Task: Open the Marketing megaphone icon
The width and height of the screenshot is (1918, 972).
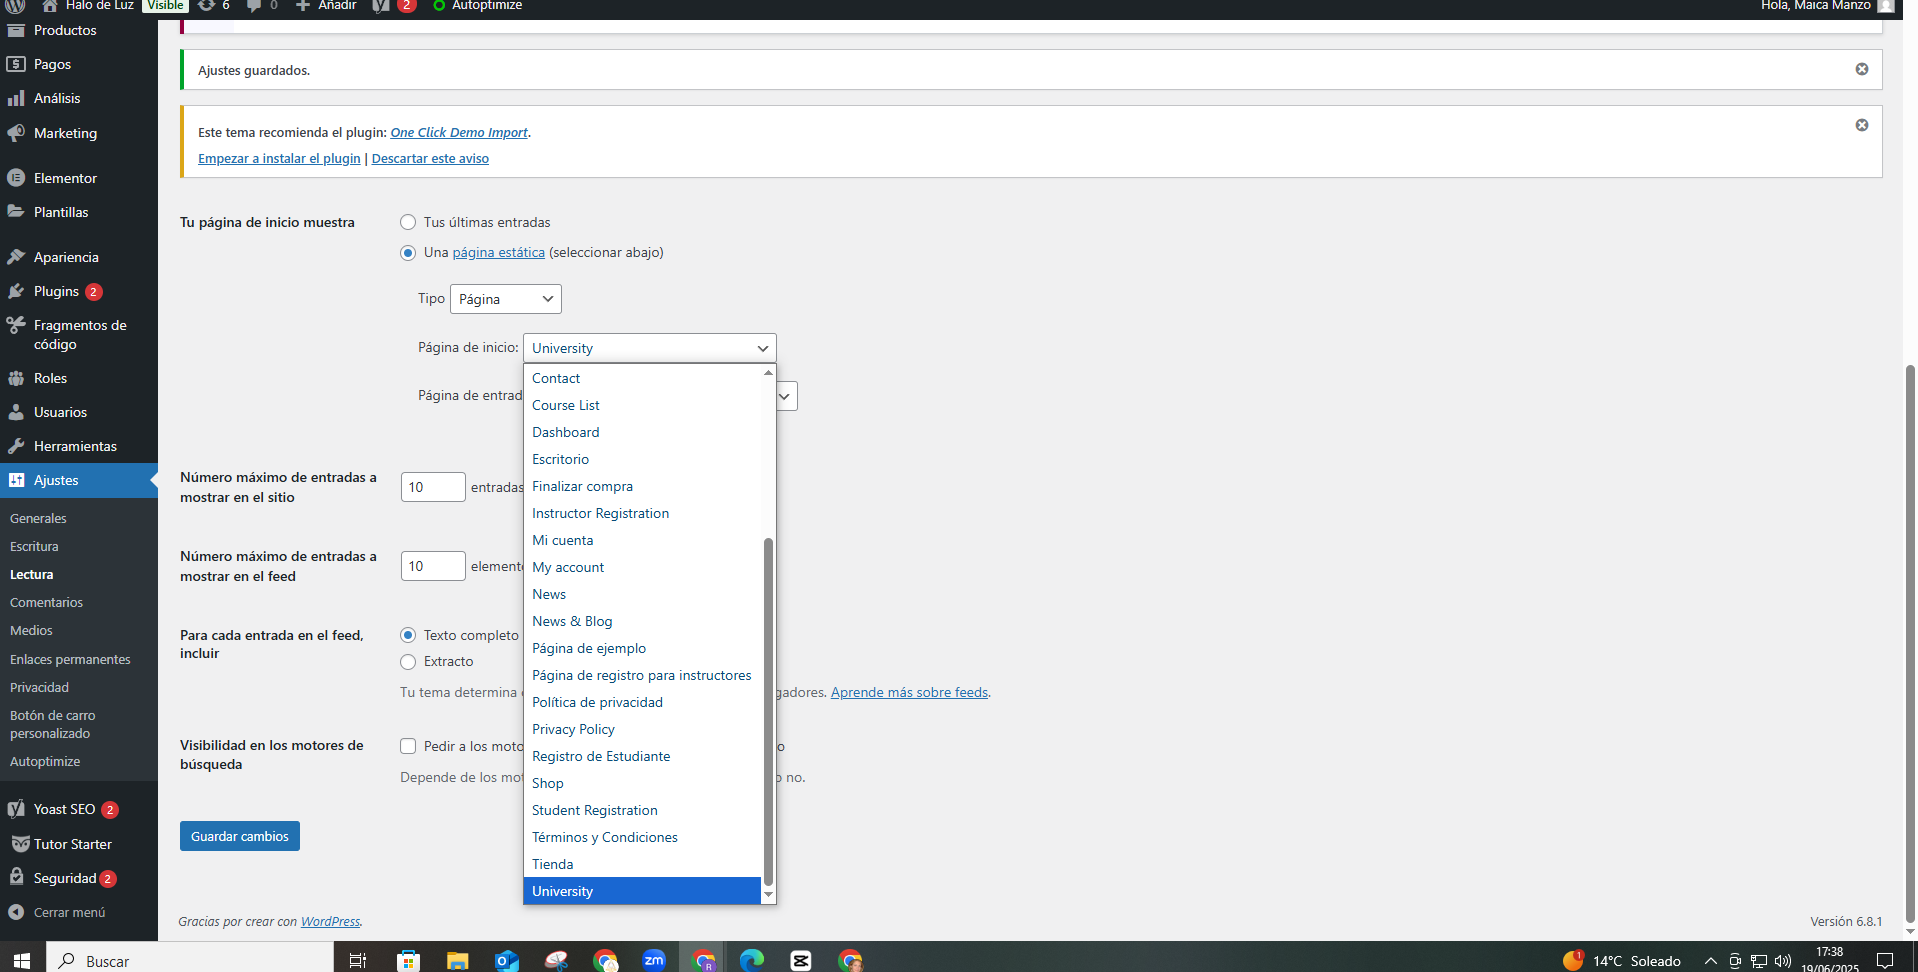Action: 16,133
